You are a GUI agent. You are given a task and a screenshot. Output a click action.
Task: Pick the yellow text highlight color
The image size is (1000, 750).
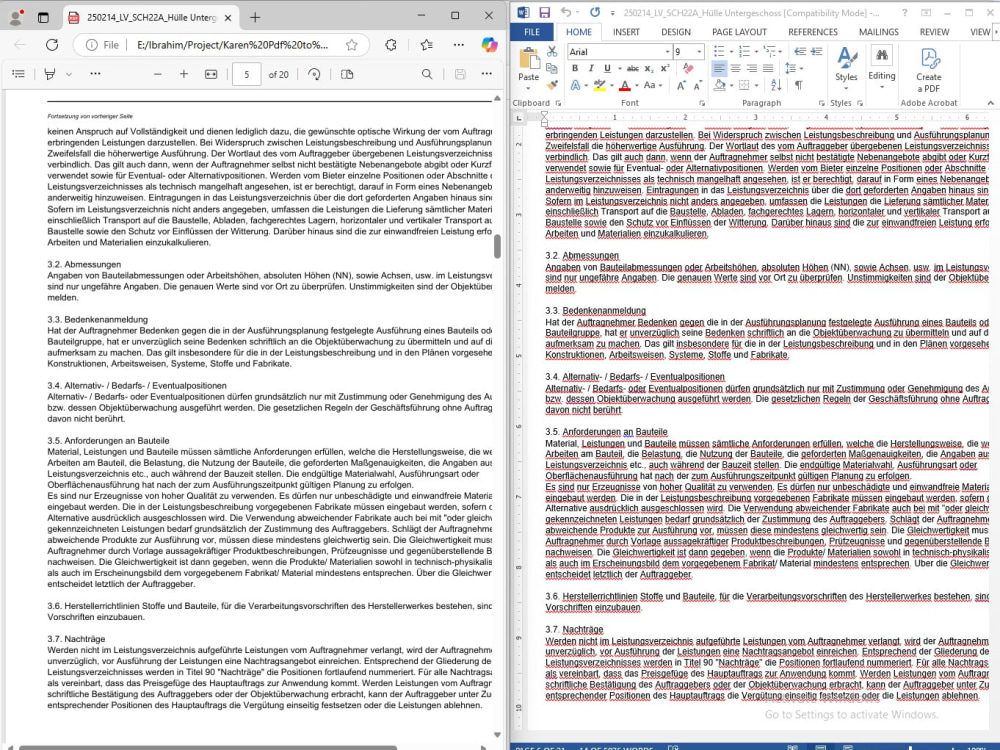(599, 85)
